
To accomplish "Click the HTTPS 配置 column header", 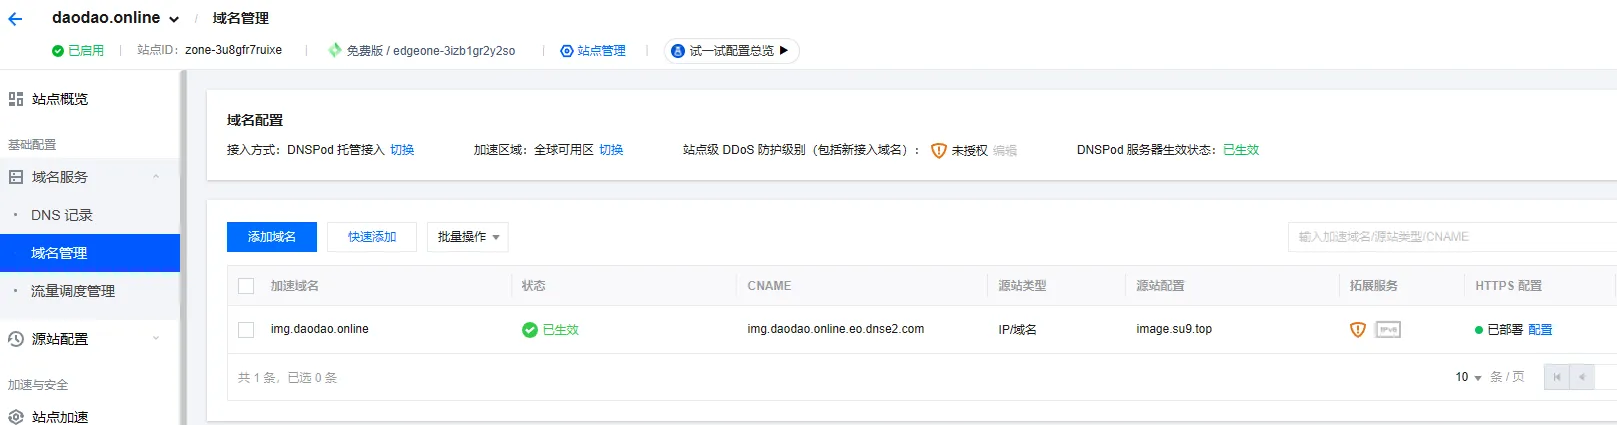I will [1508, 286].
